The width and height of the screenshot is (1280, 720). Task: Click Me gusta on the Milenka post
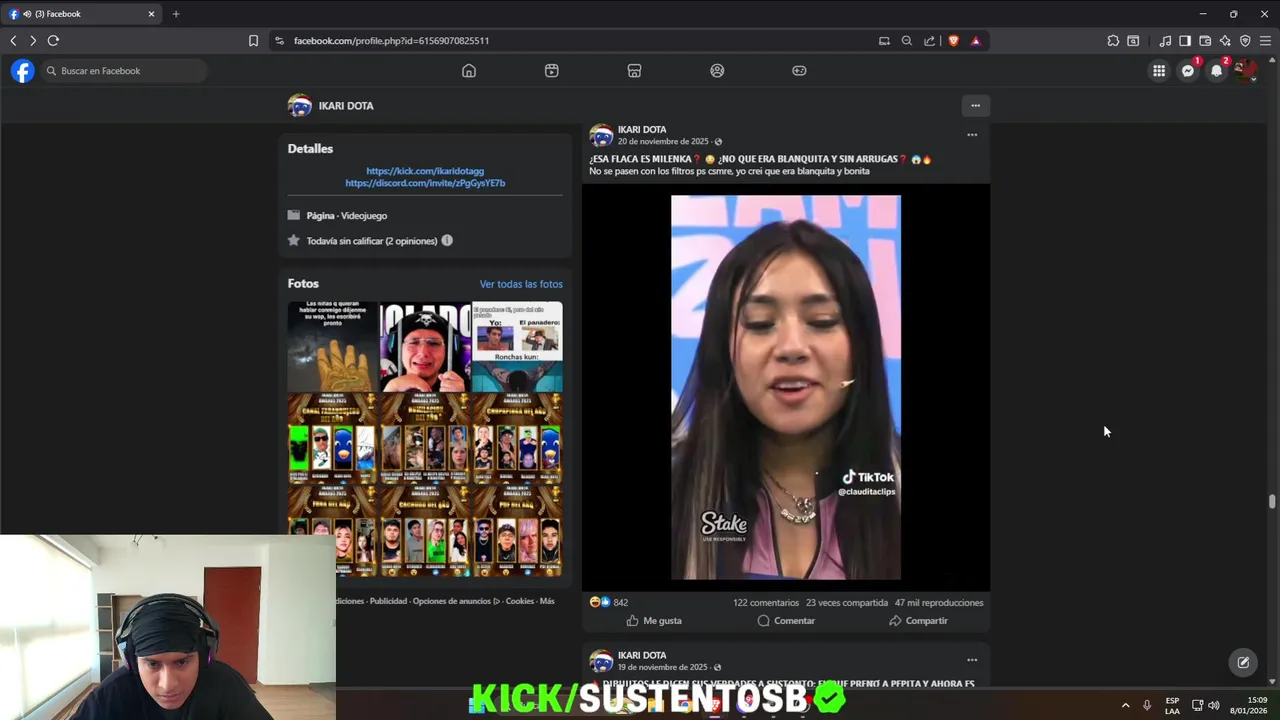[654, 621]
